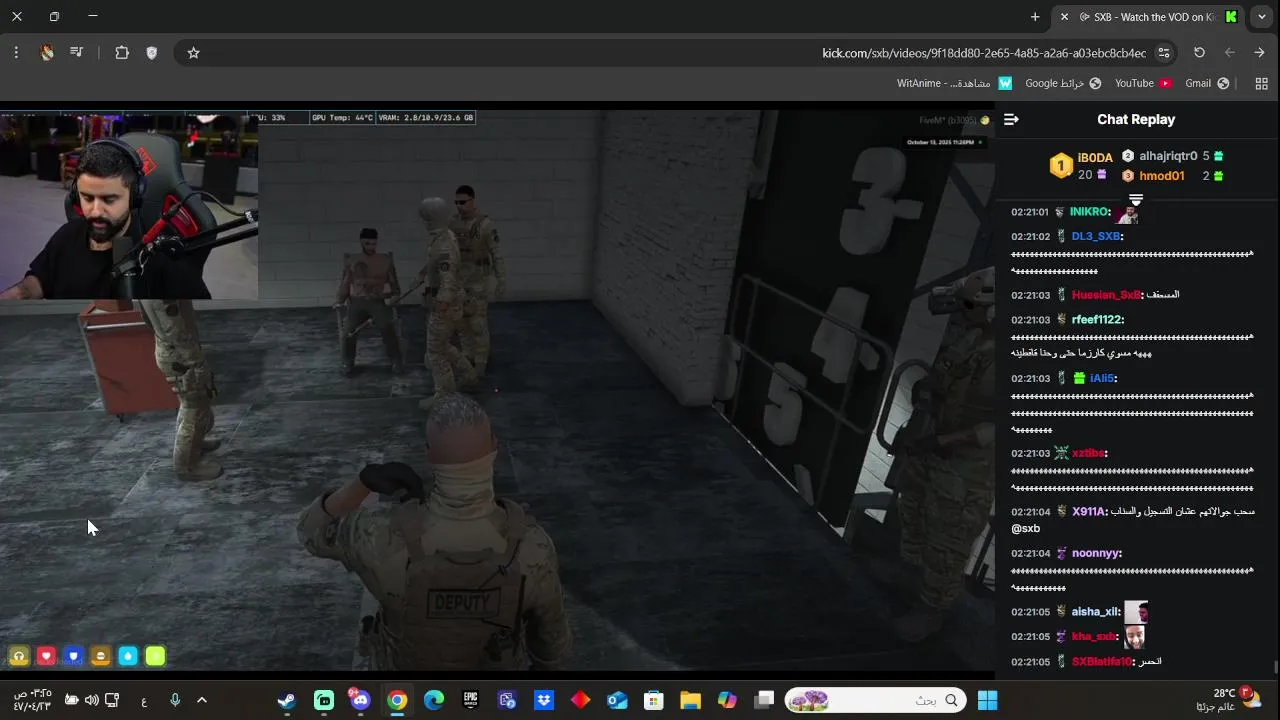
Task: Open the Gmail bookmark
Action: point(1207,83)
